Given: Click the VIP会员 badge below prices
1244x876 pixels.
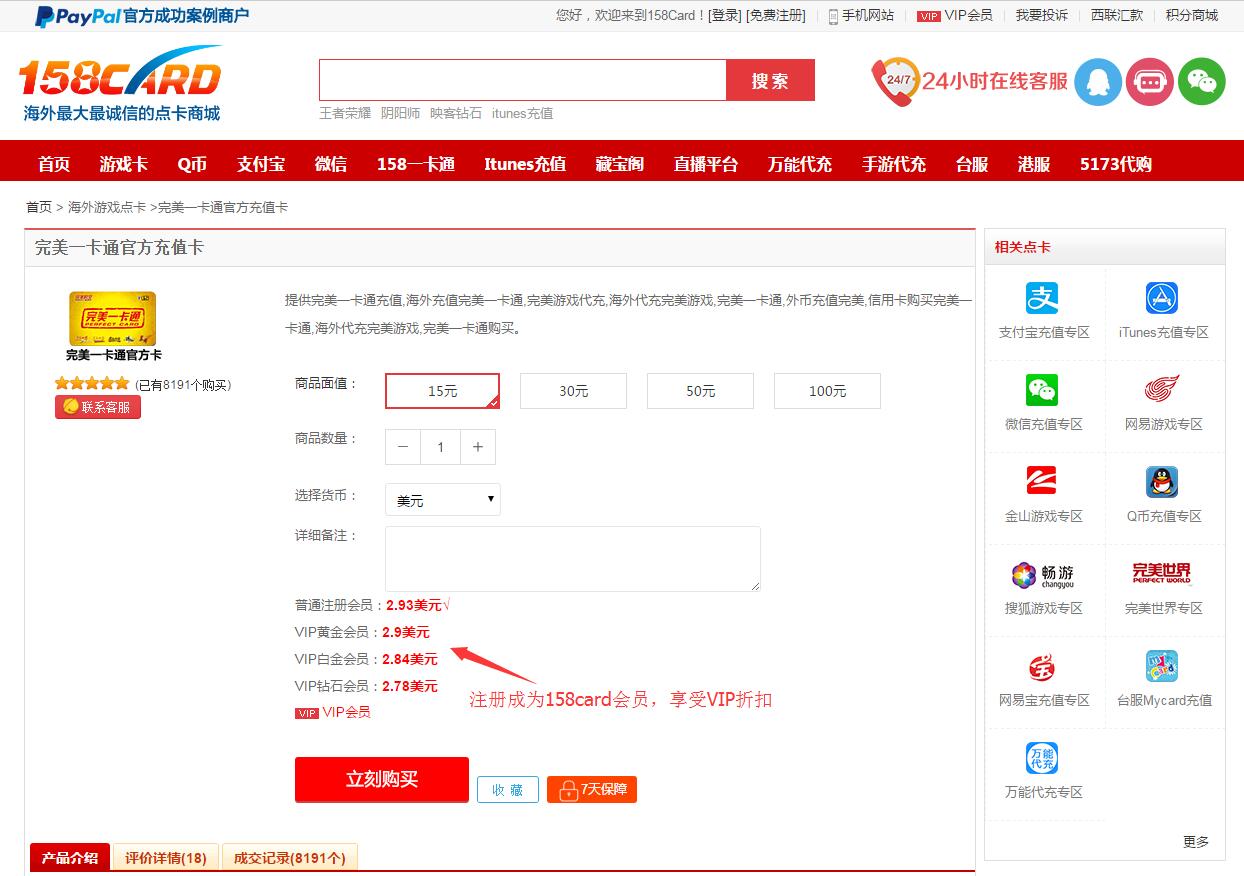Looking at the screenshot, I should click(333, 712).
